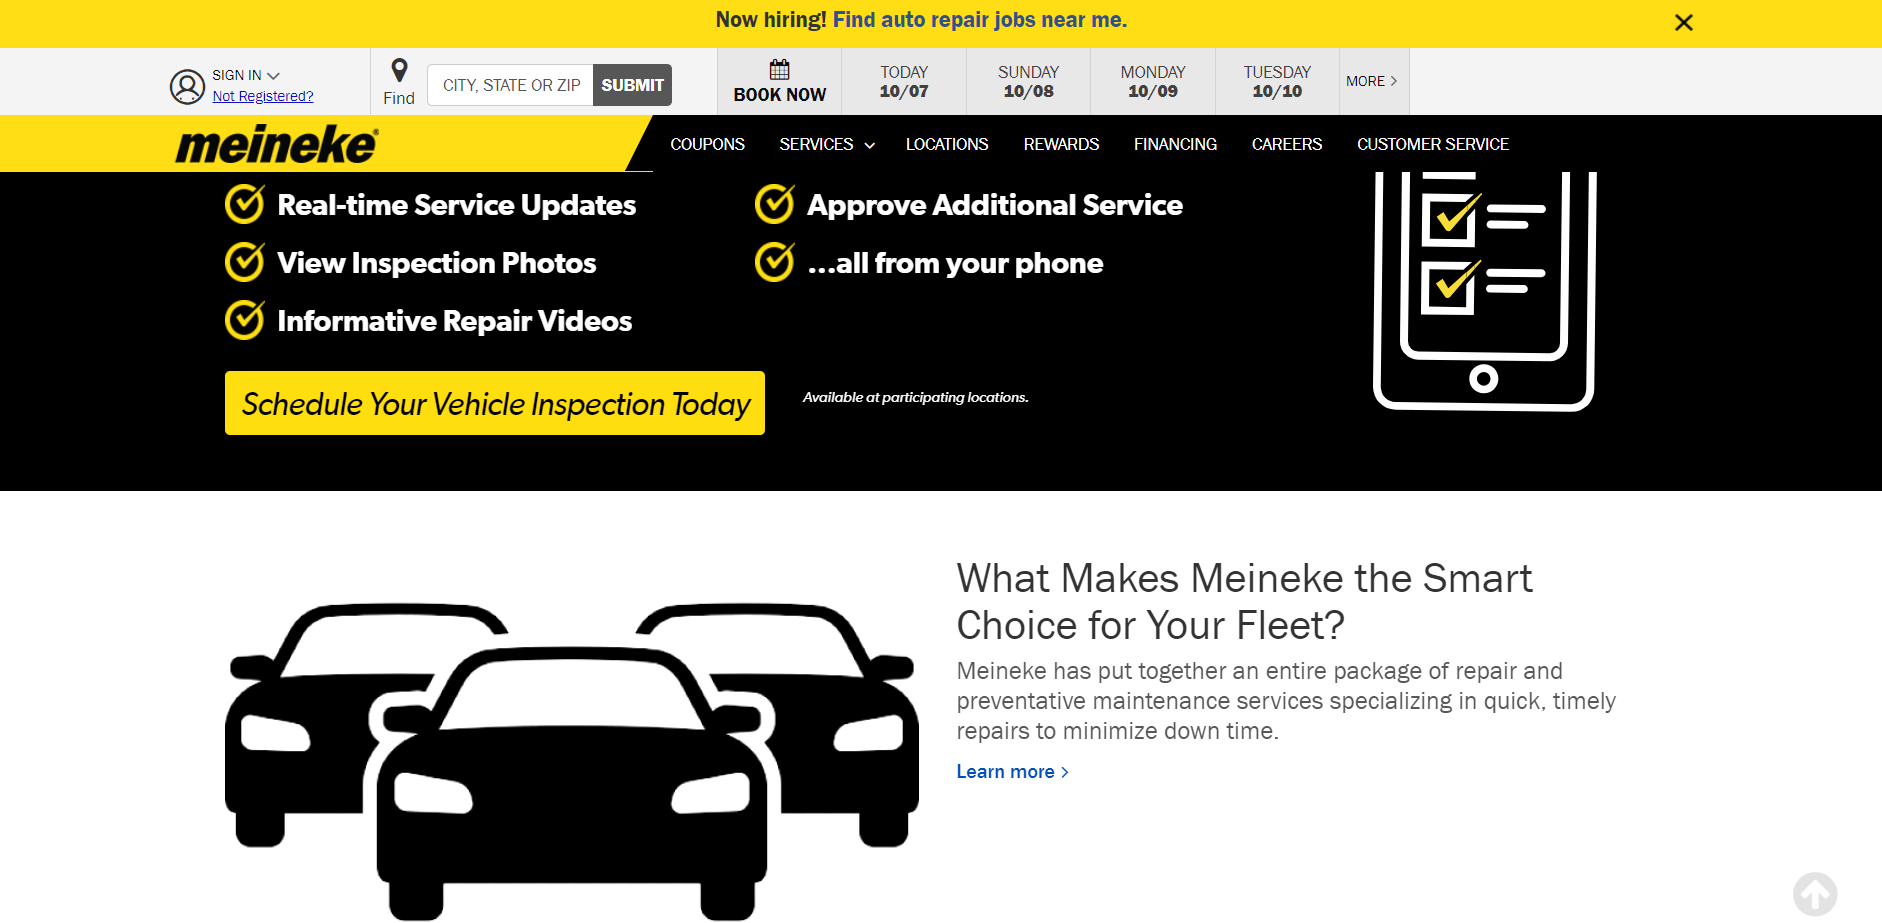Viewport: 1882px width, 923px height.
Task: Select the Tuesday 10/10 booking tab
Action: click(x=1276, y=81)
